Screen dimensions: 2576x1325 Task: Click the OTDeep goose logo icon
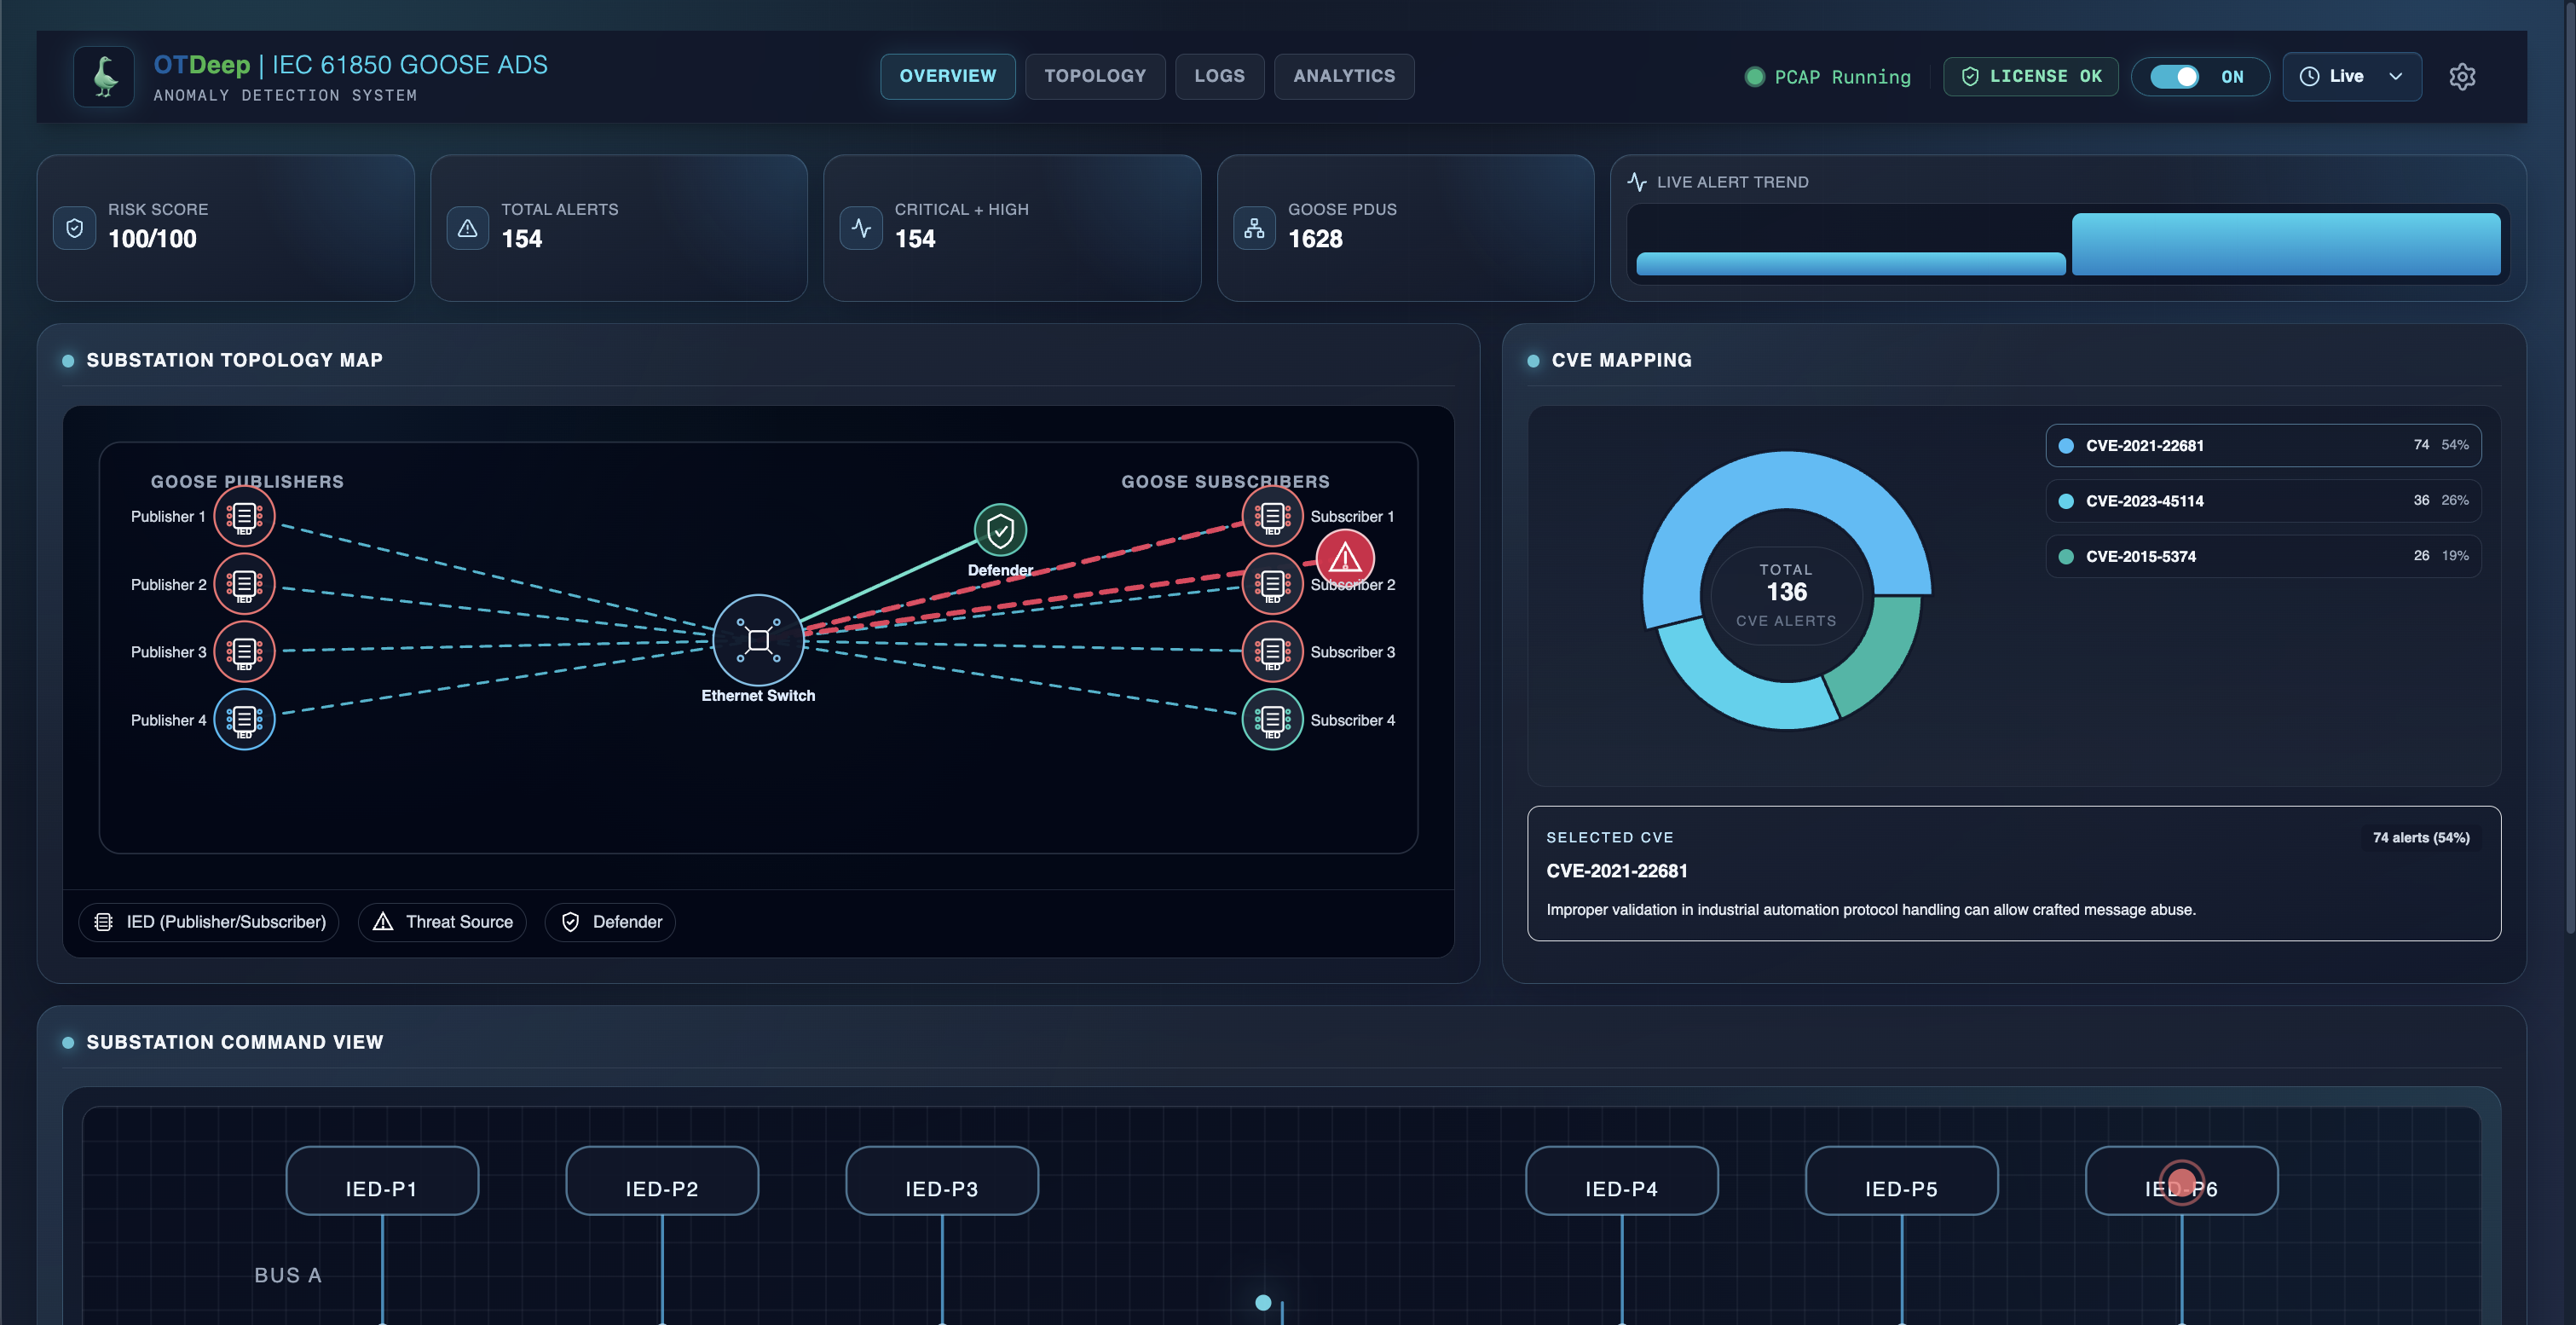[x=104, y=77]
